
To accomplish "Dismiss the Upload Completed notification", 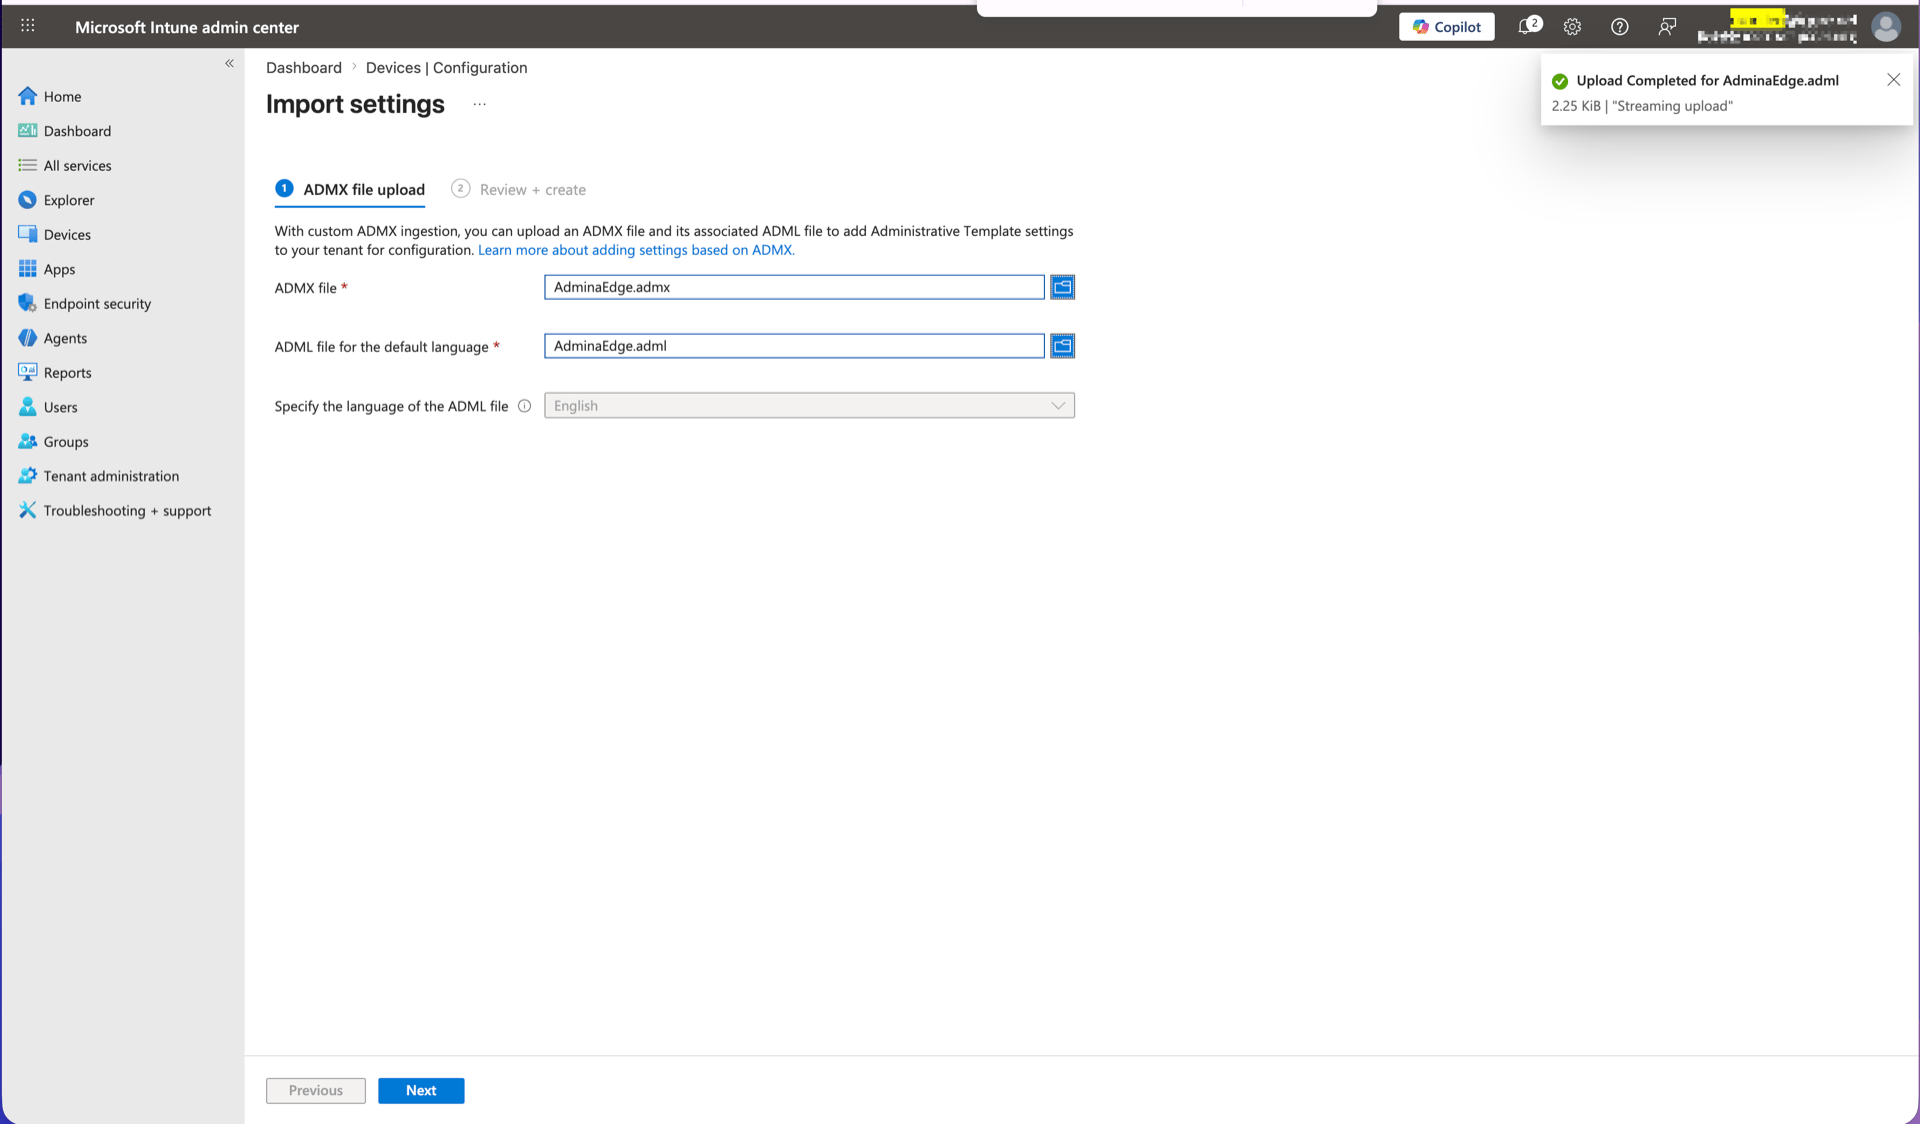I will (x=1893, y=80).
